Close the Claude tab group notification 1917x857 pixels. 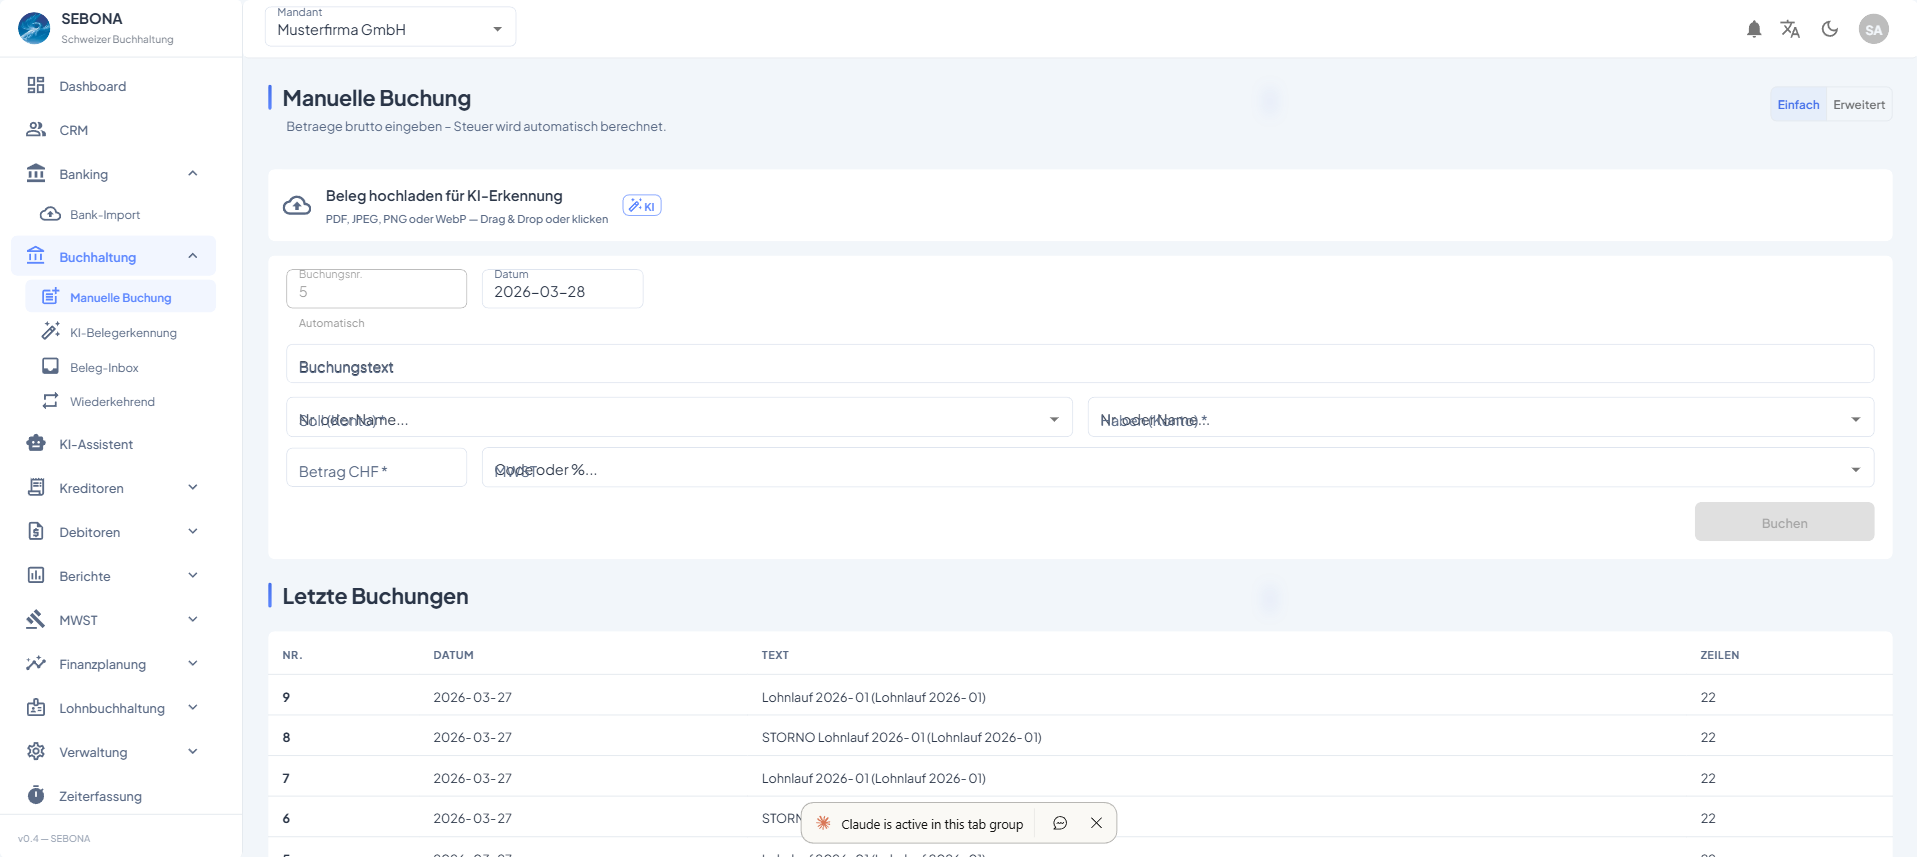pyautogui.click(x=1096, y=823)
